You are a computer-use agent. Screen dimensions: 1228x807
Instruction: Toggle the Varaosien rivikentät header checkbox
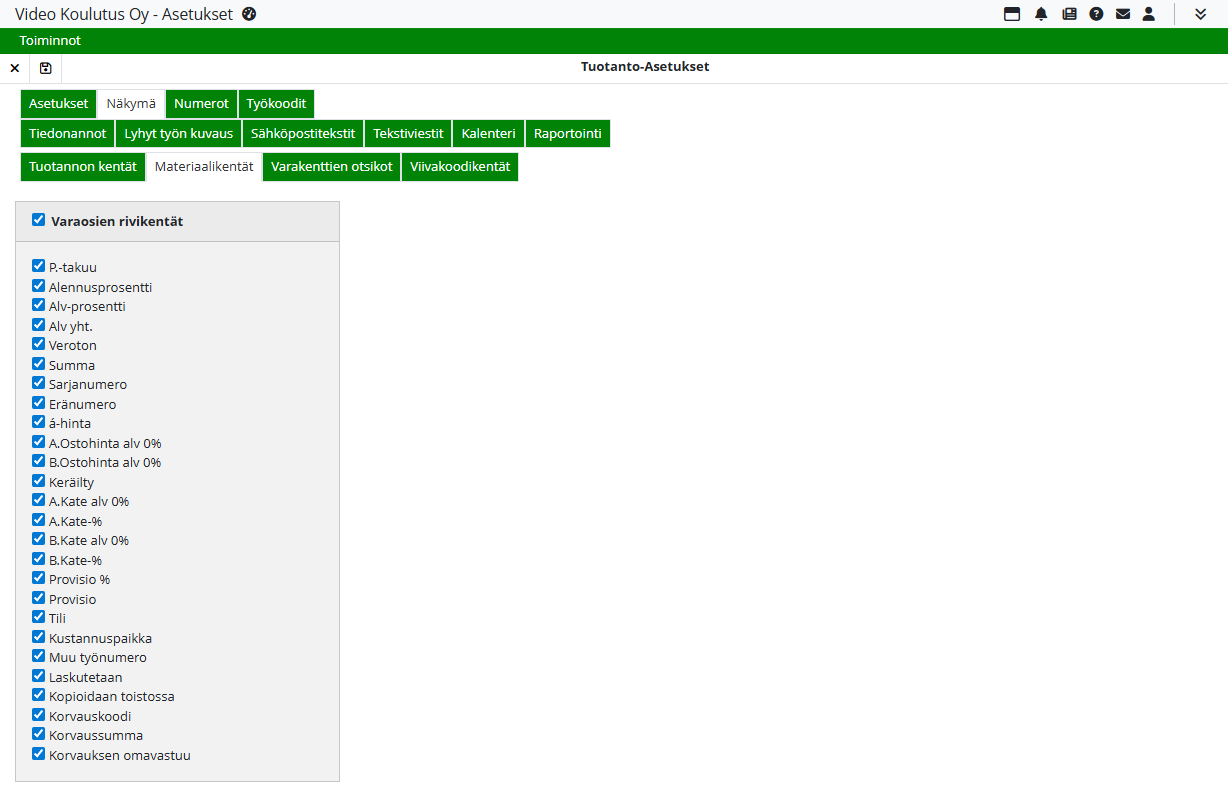point(39,220)
